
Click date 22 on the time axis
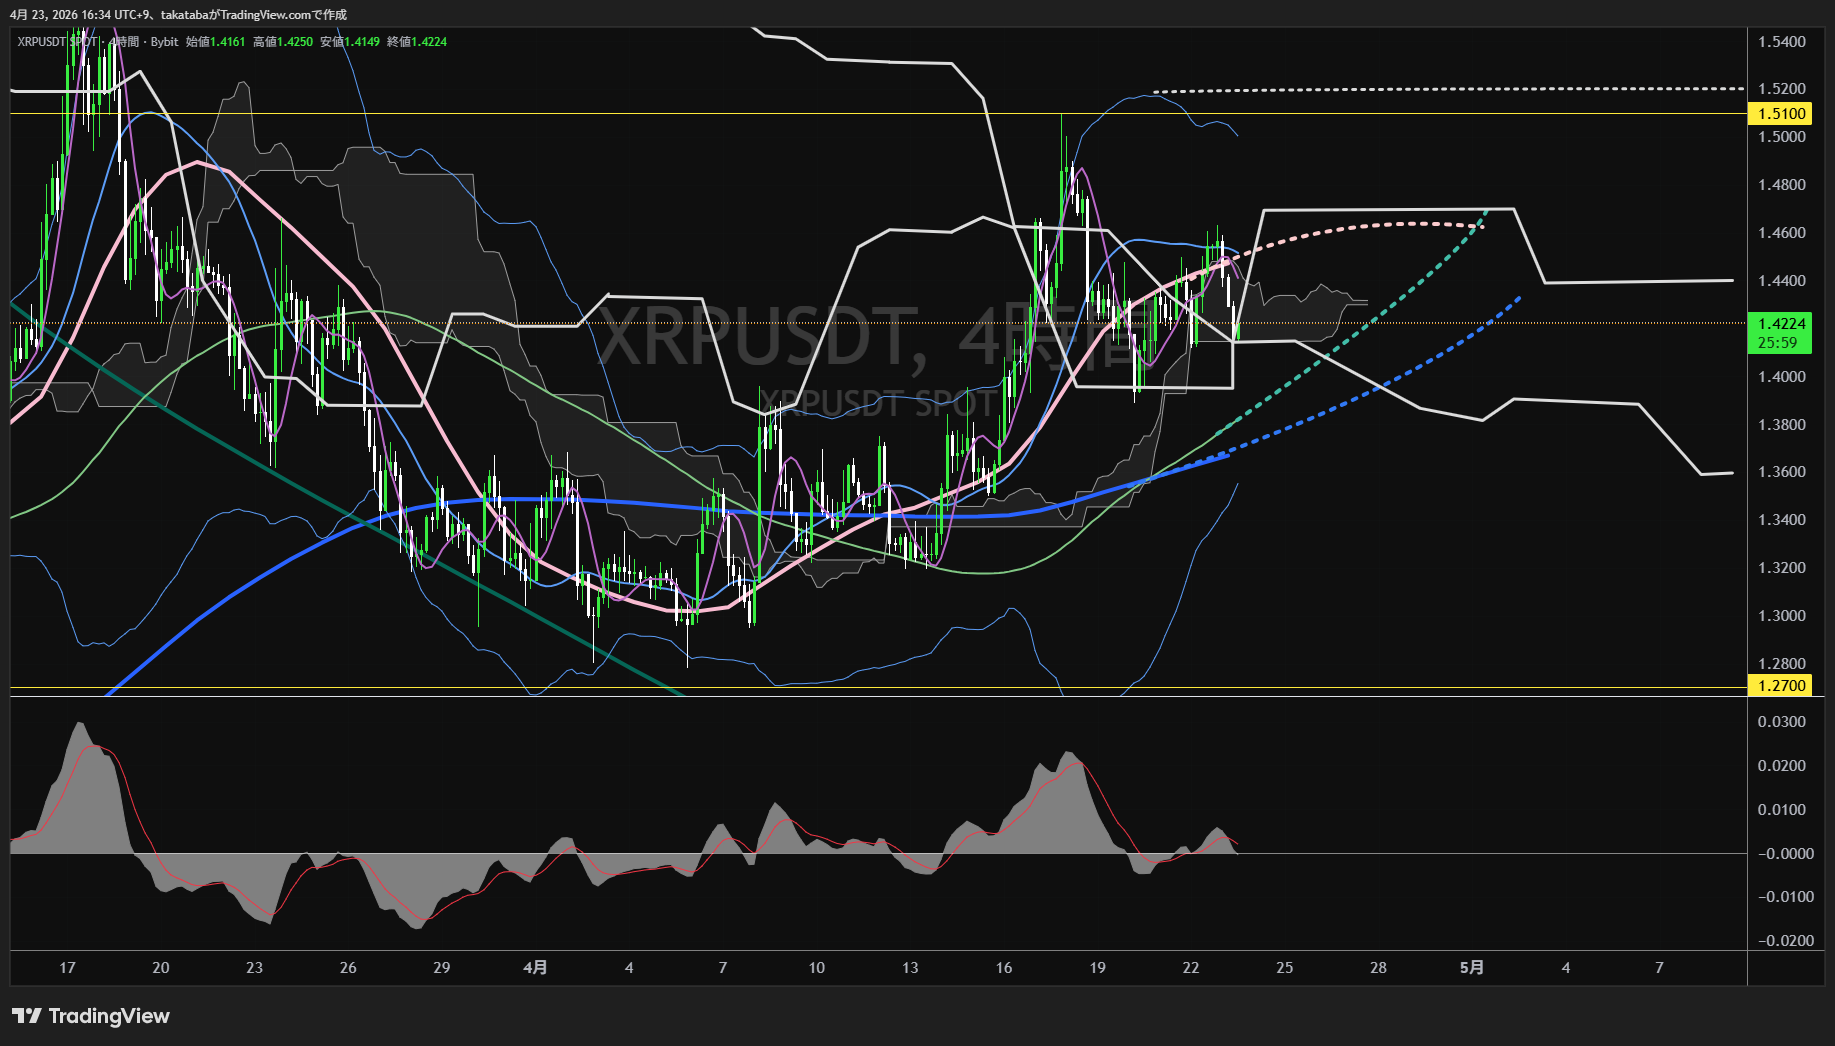1191,968
